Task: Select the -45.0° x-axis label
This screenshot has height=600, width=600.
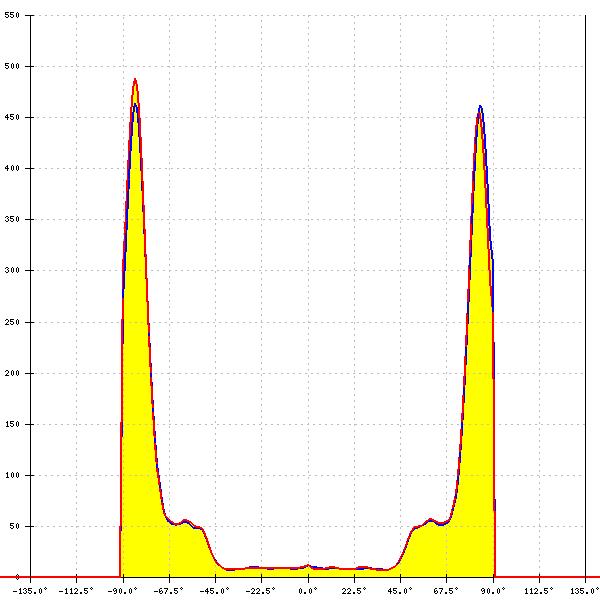Action: pyautogui.click(x=216, y=591)
